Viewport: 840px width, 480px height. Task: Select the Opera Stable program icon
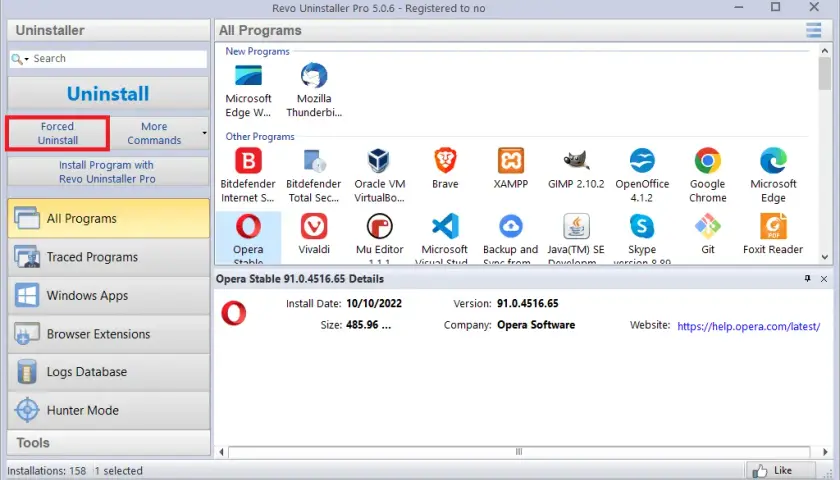248,227
